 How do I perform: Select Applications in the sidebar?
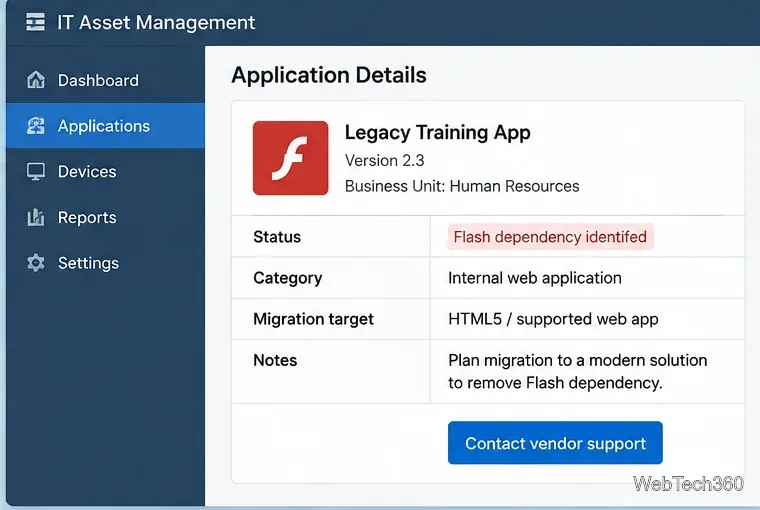[105, 126]
